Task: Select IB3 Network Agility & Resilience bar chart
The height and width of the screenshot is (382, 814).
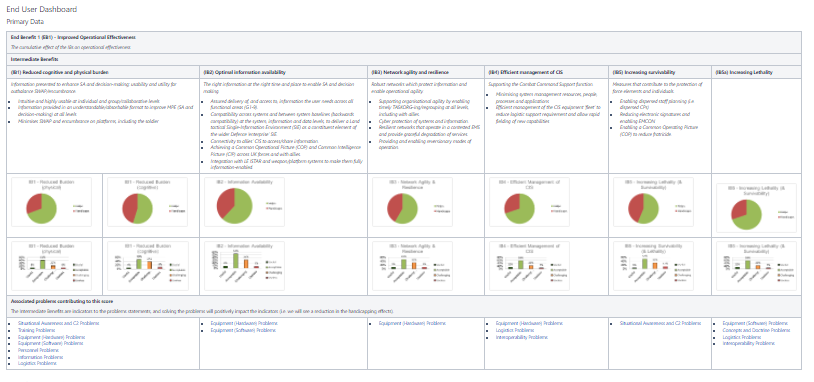Action: (412, 265)
